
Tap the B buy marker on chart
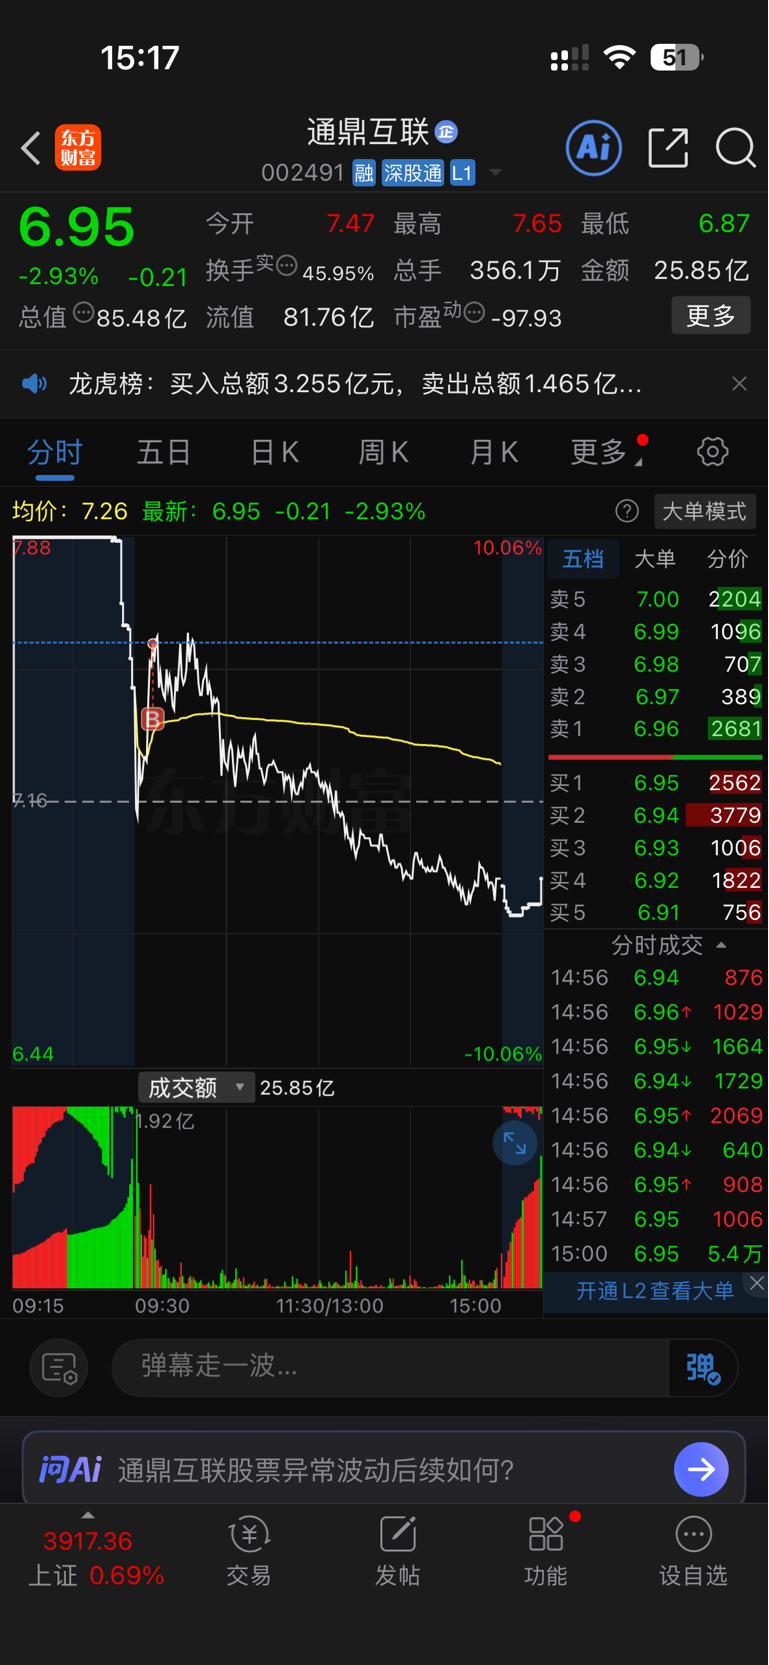point(152,719)
